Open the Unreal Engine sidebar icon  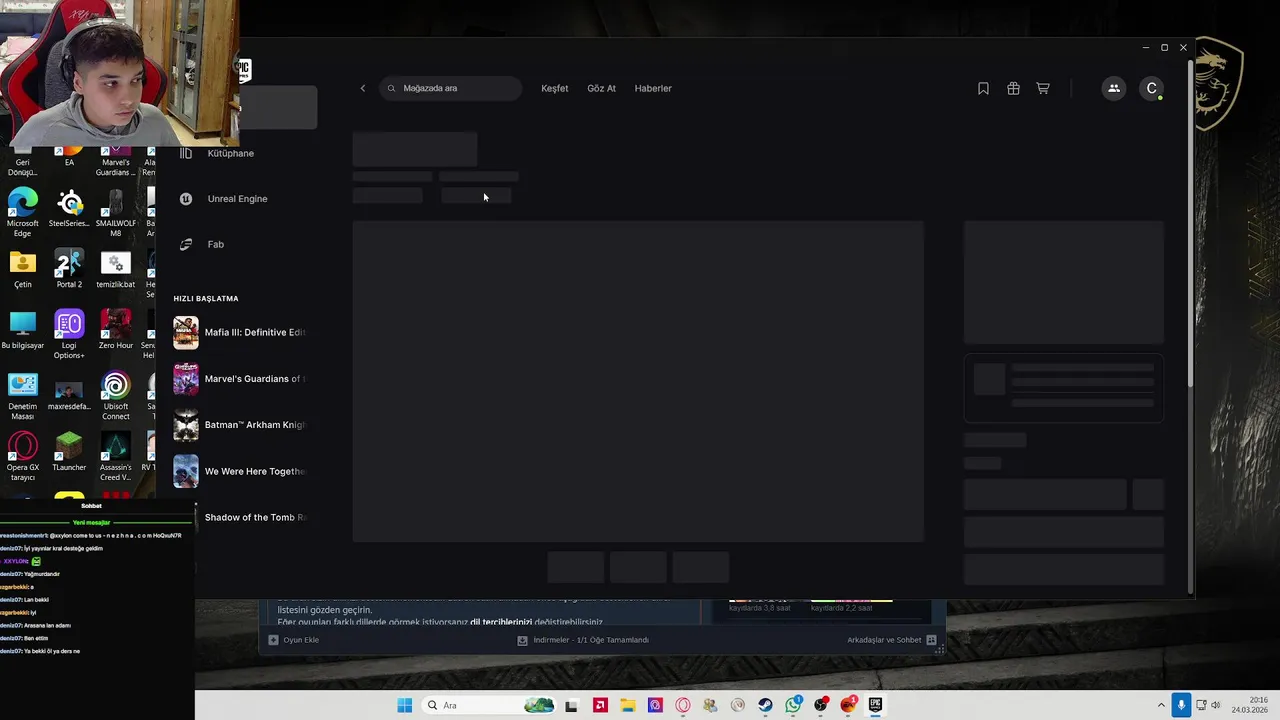[x=185, y=199]
